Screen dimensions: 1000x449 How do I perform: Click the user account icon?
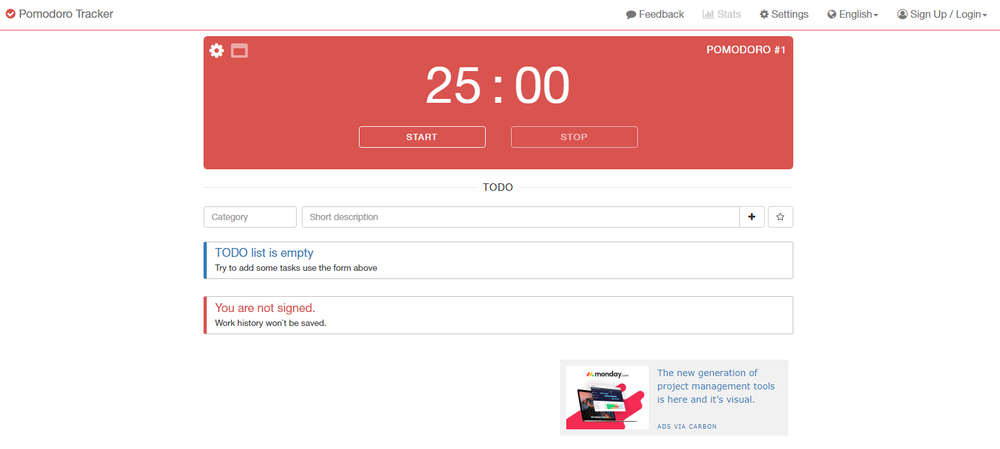tap(902, 15)
